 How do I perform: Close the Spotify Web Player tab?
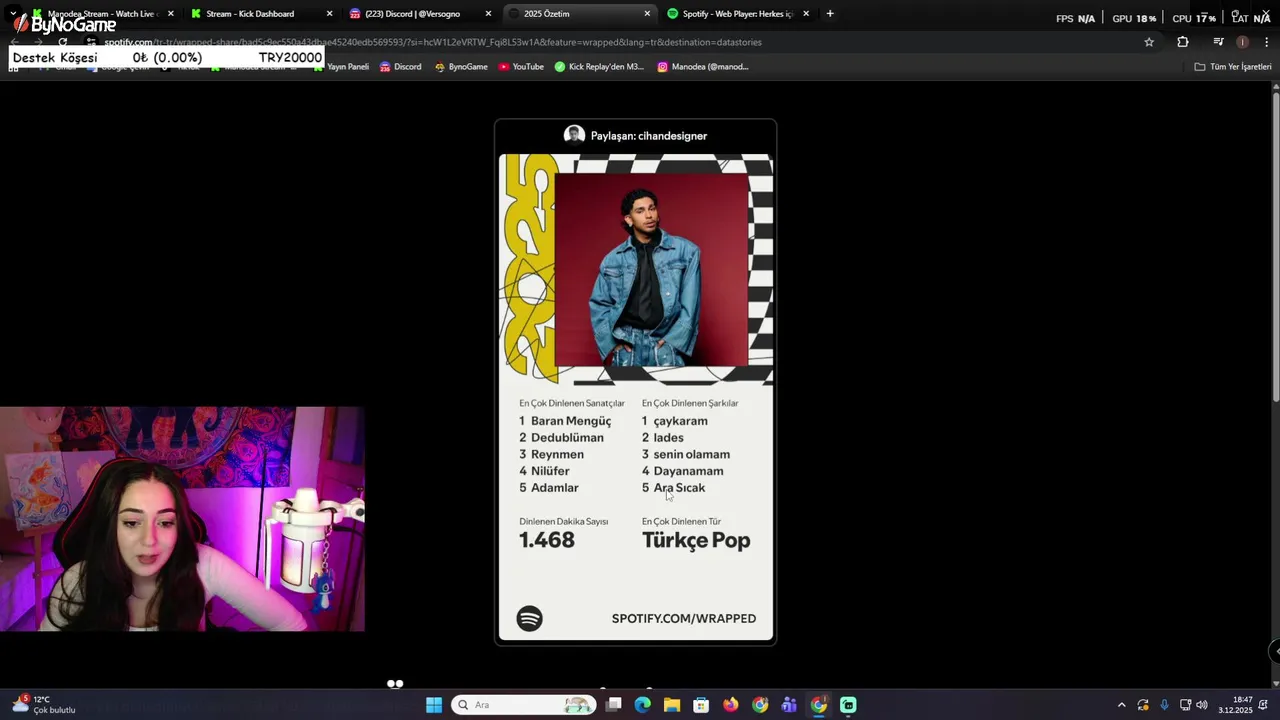(x=806, y=14)
